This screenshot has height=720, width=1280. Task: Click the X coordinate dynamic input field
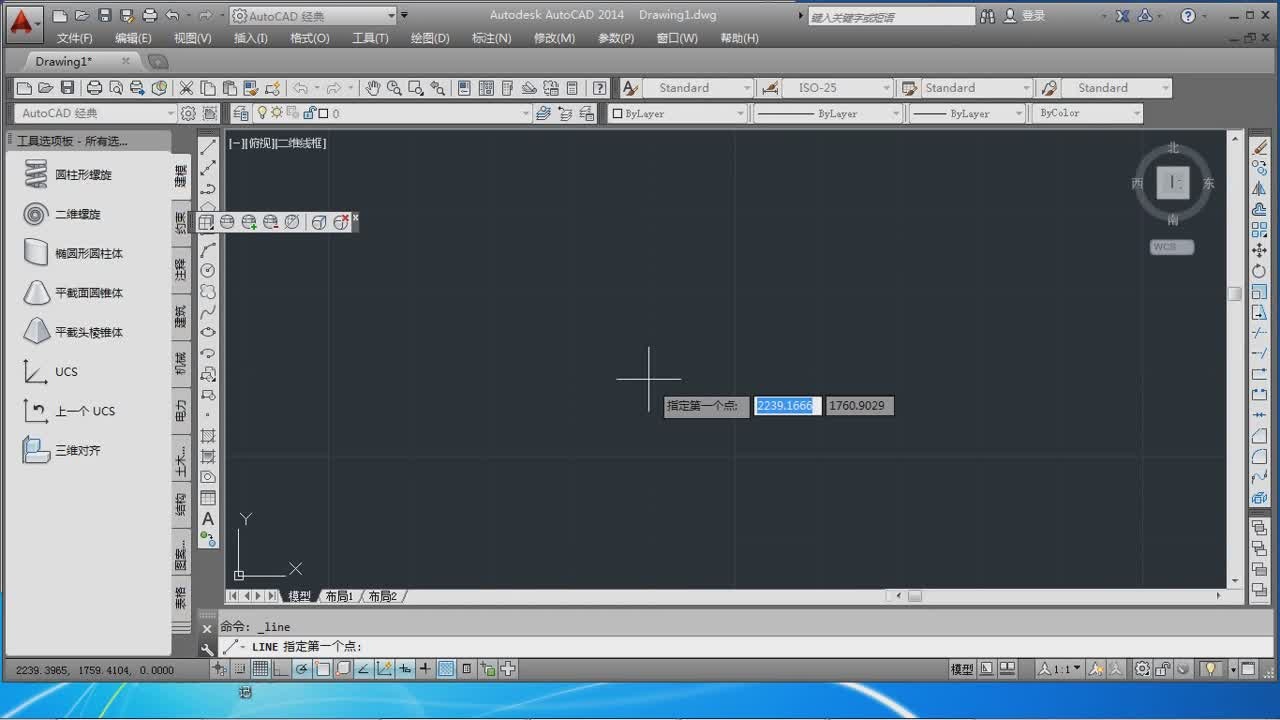(x=787, y=406)
